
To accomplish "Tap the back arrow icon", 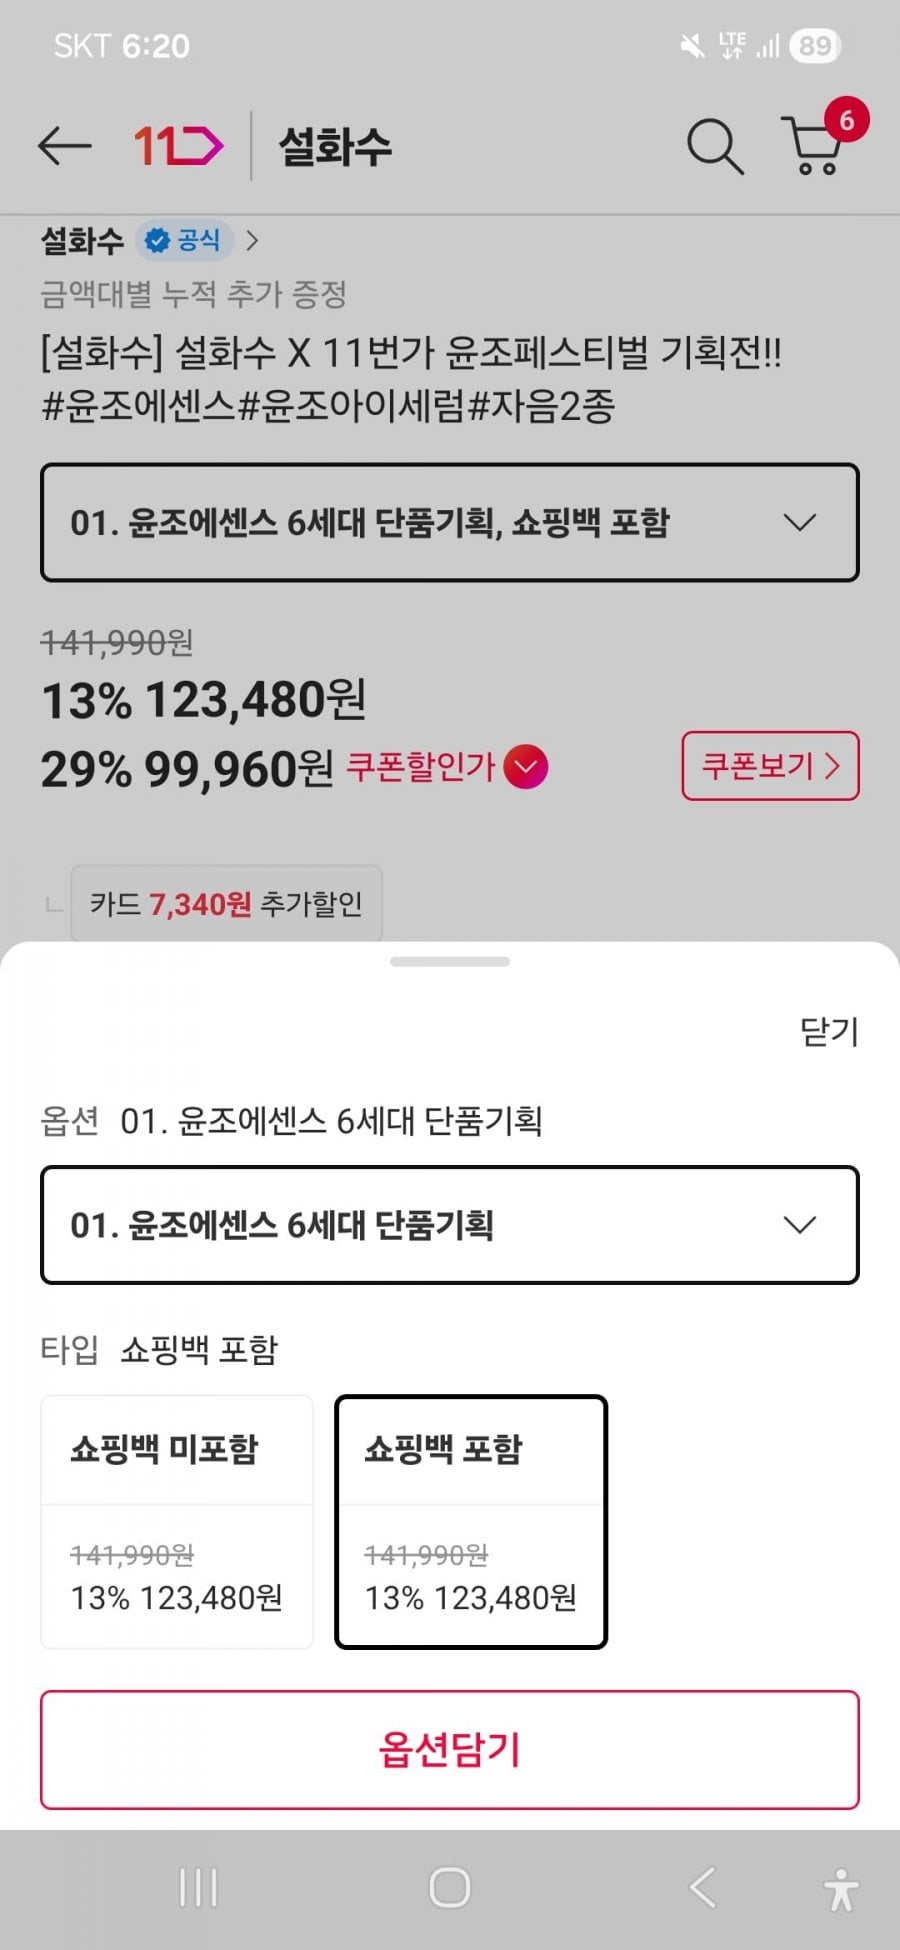I will (65, 146).
